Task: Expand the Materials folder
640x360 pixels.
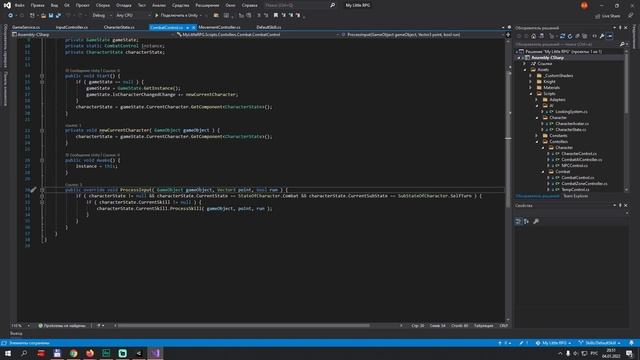Action: 531,88
